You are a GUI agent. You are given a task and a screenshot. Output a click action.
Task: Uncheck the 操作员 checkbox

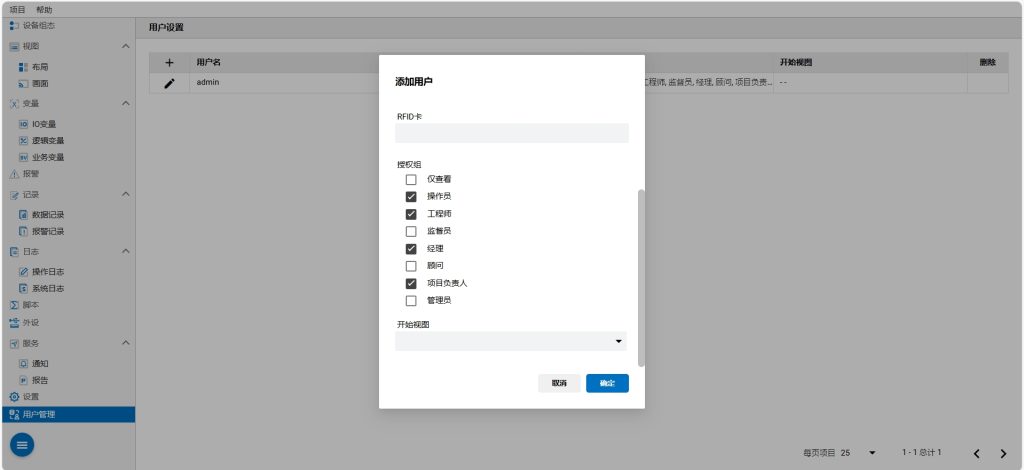click(x=411, y=197)
